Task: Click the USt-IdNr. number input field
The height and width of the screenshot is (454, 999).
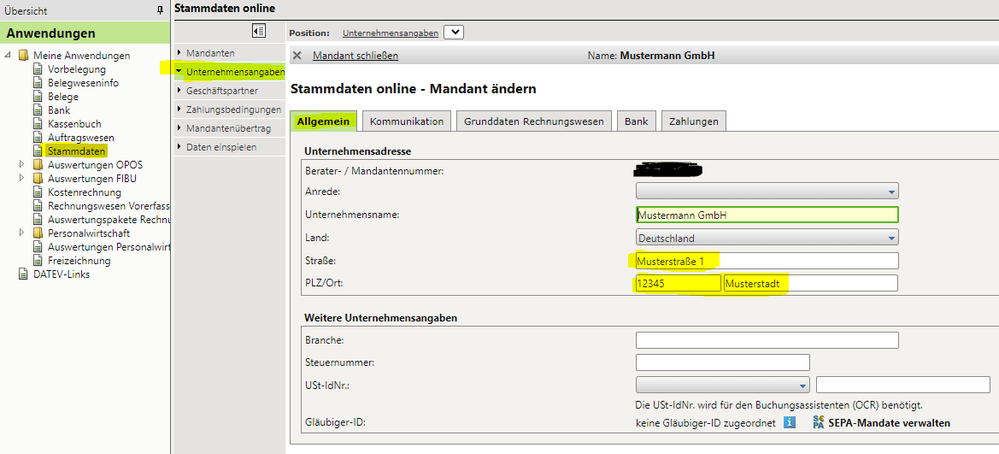Action: pyautogui.click(x=903, y=385)
